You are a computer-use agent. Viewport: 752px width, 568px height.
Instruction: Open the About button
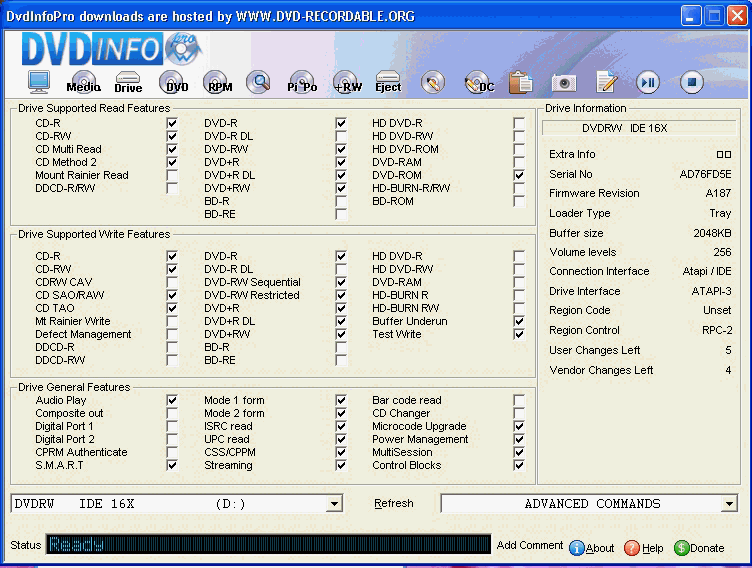pos(592,548)
